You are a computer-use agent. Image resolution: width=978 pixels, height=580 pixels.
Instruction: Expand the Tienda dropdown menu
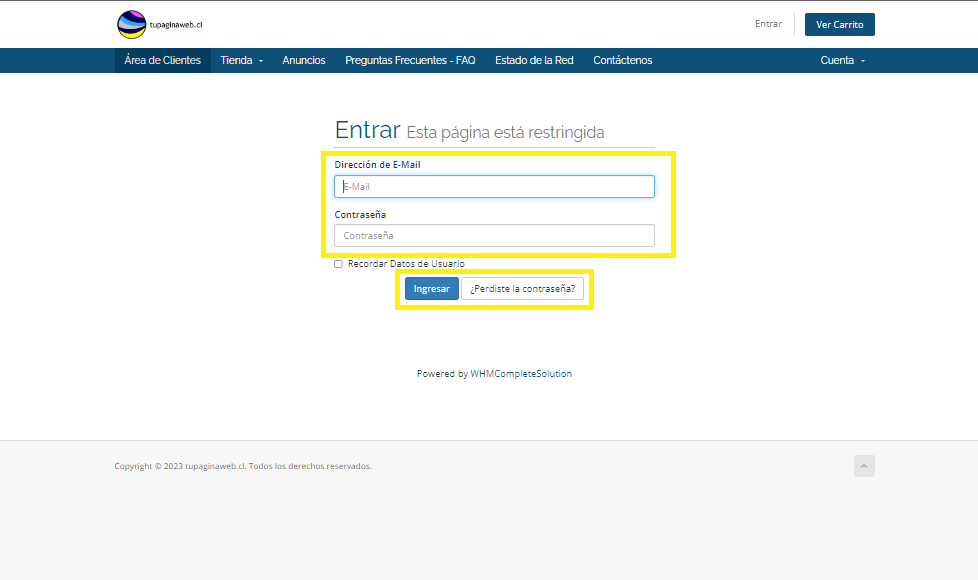coord(241,60)
